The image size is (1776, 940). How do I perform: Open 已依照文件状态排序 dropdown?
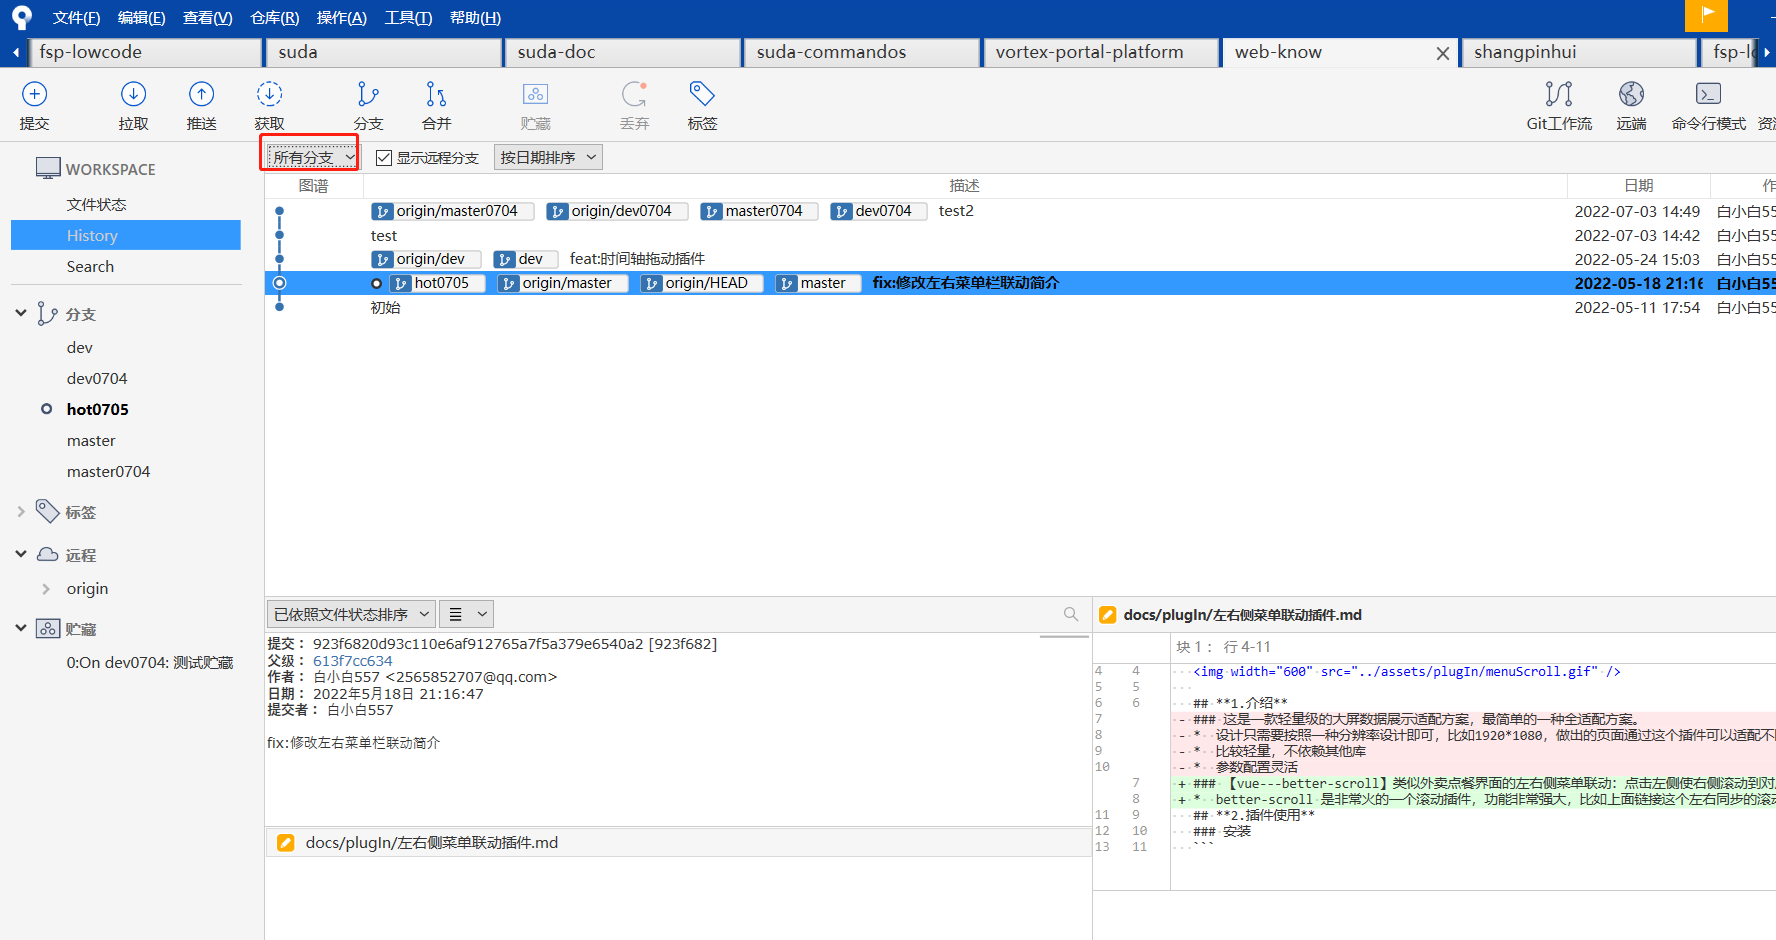[x=351, y=614]
